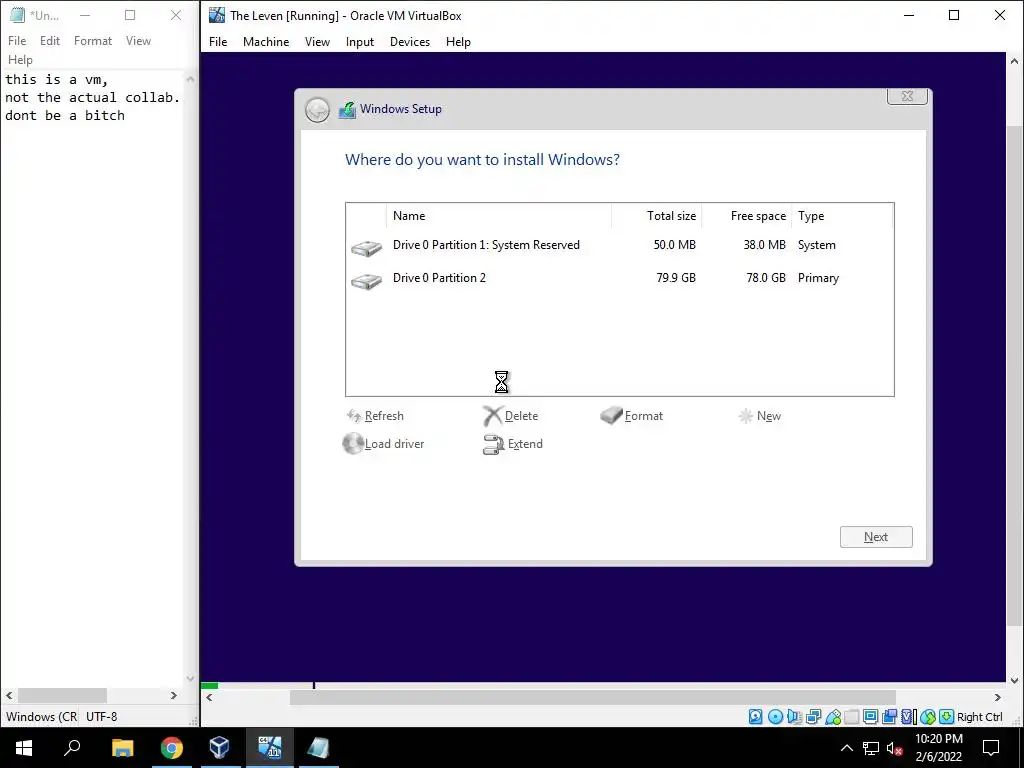Select the Drive 0 Partition 2 row
1024x768 pixels.
click(x=619, y=278)
